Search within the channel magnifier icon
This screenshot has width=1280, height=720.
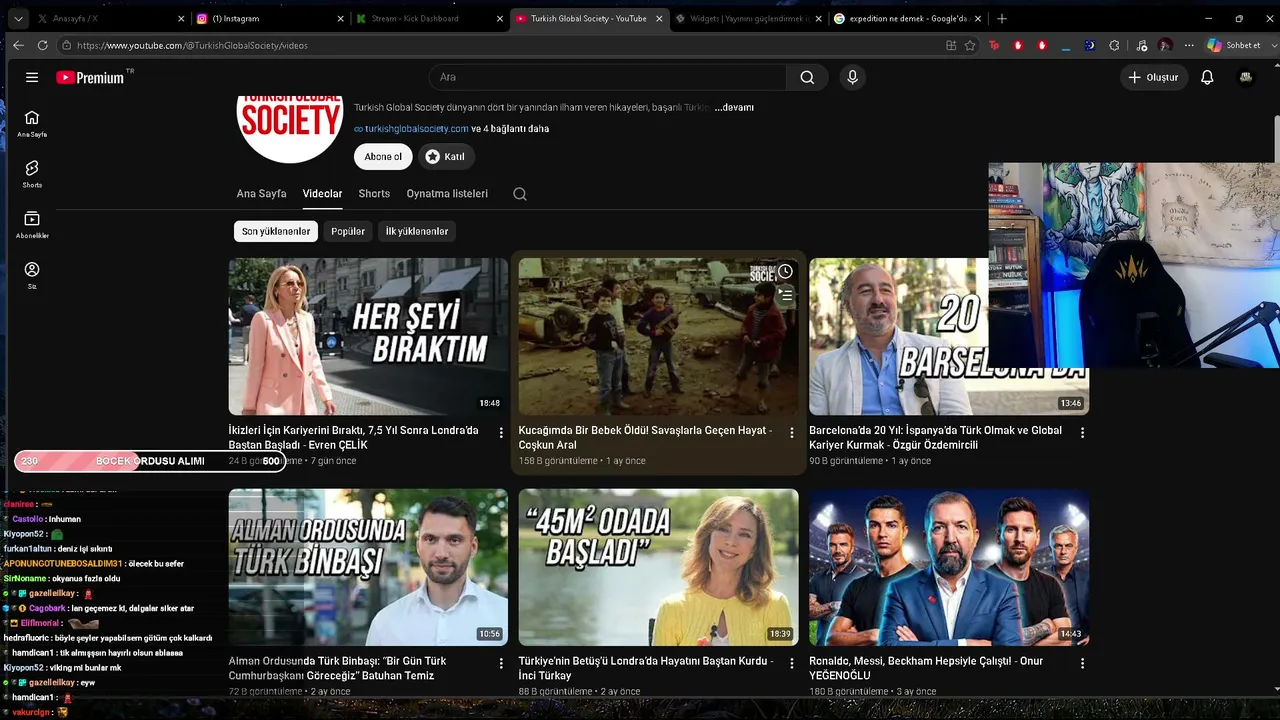(520, 194)
